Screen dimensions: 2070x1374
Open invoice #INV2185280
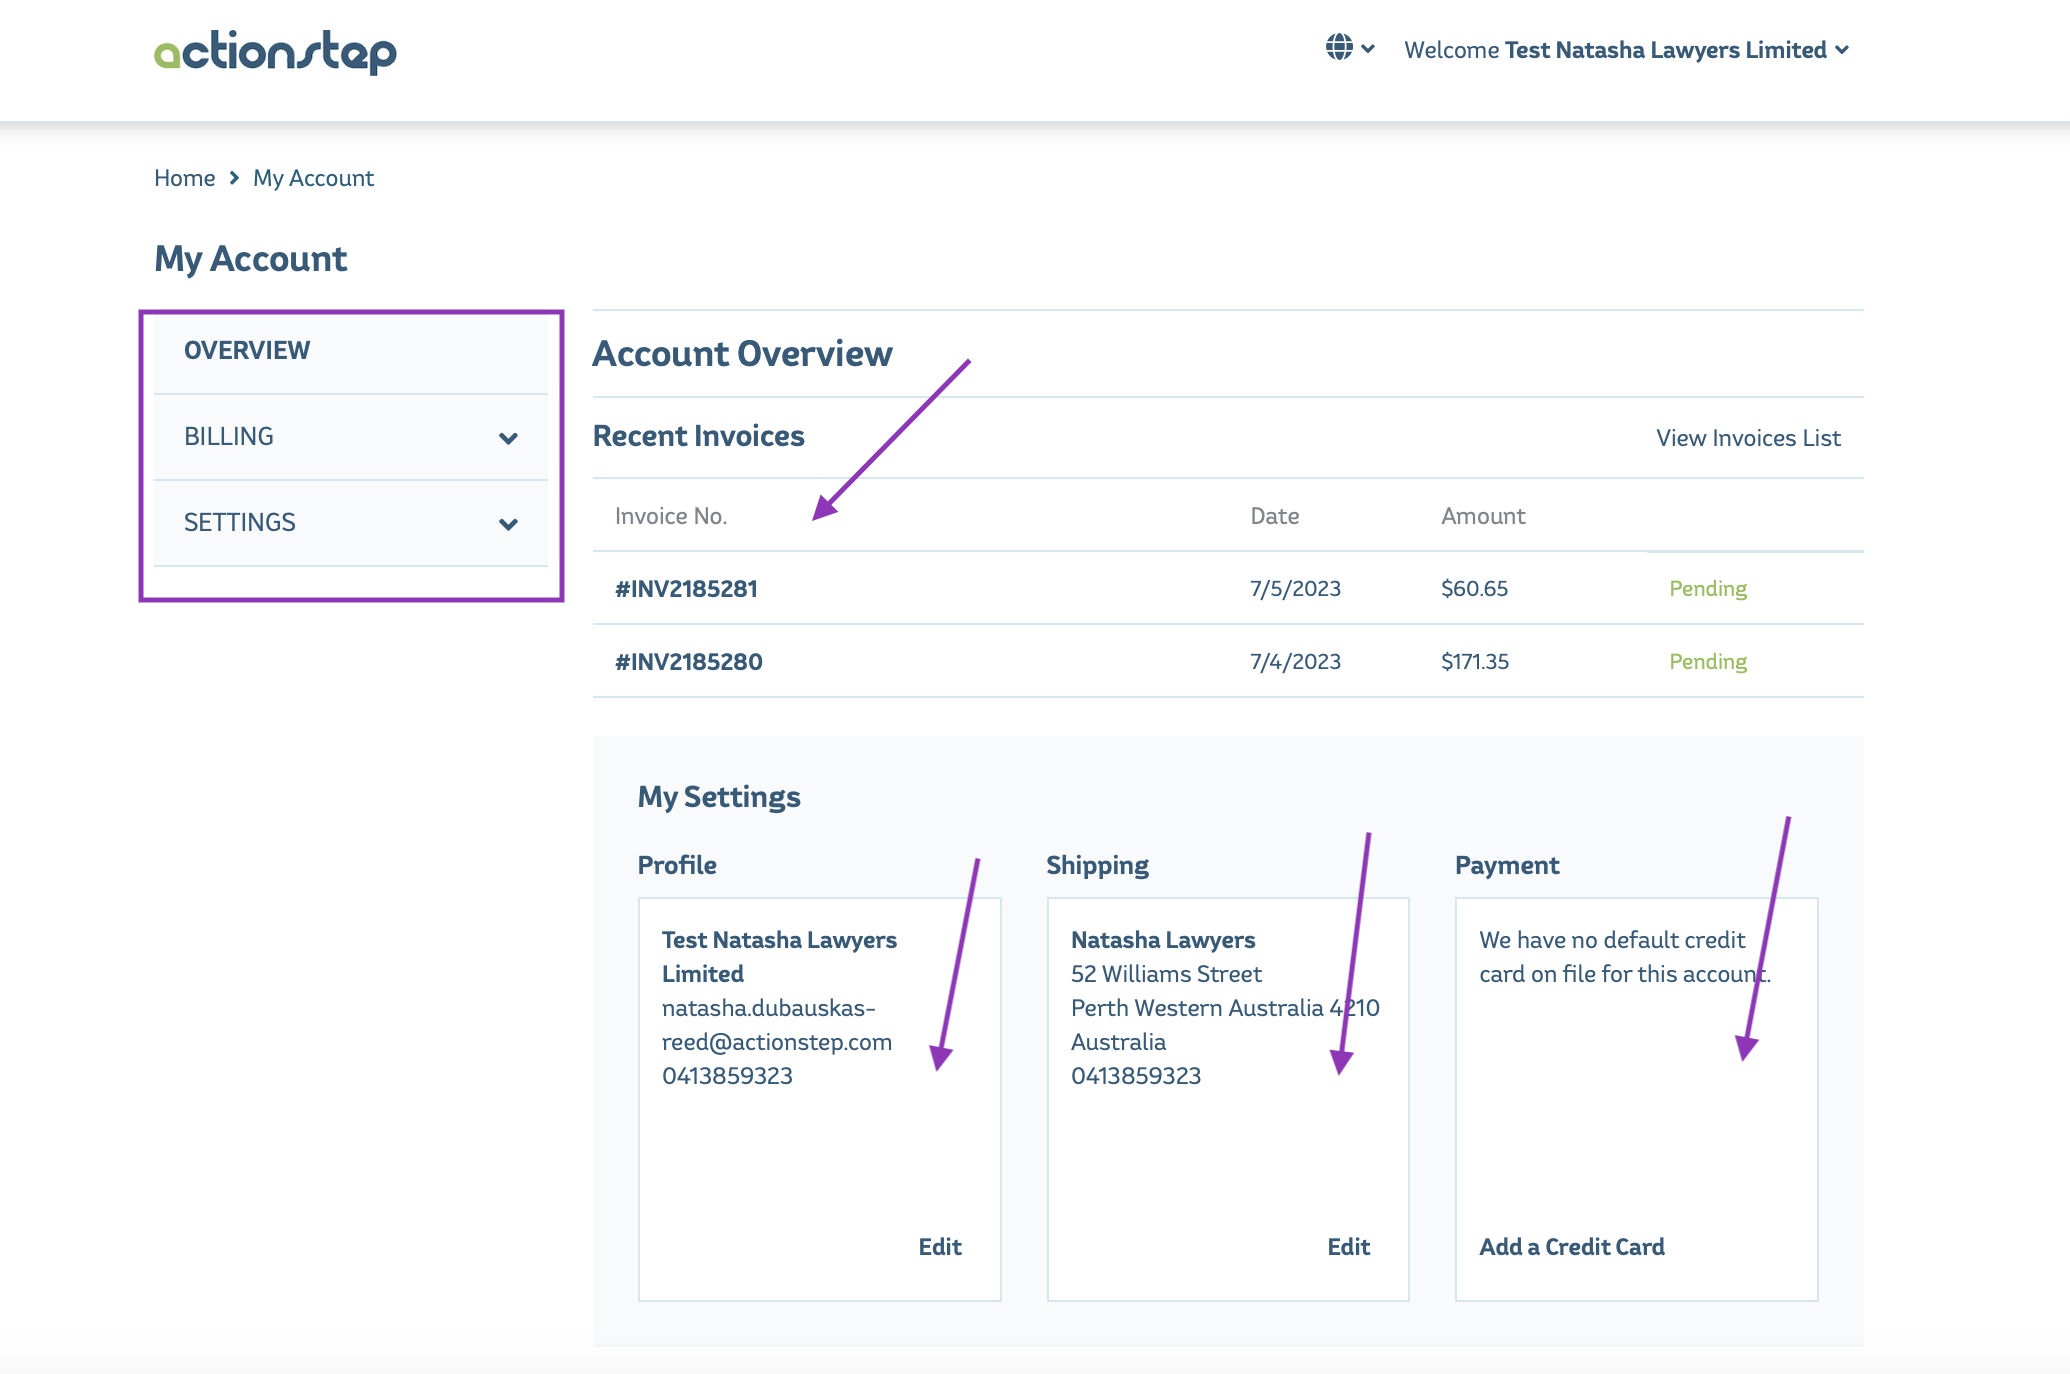pos(688,662)
